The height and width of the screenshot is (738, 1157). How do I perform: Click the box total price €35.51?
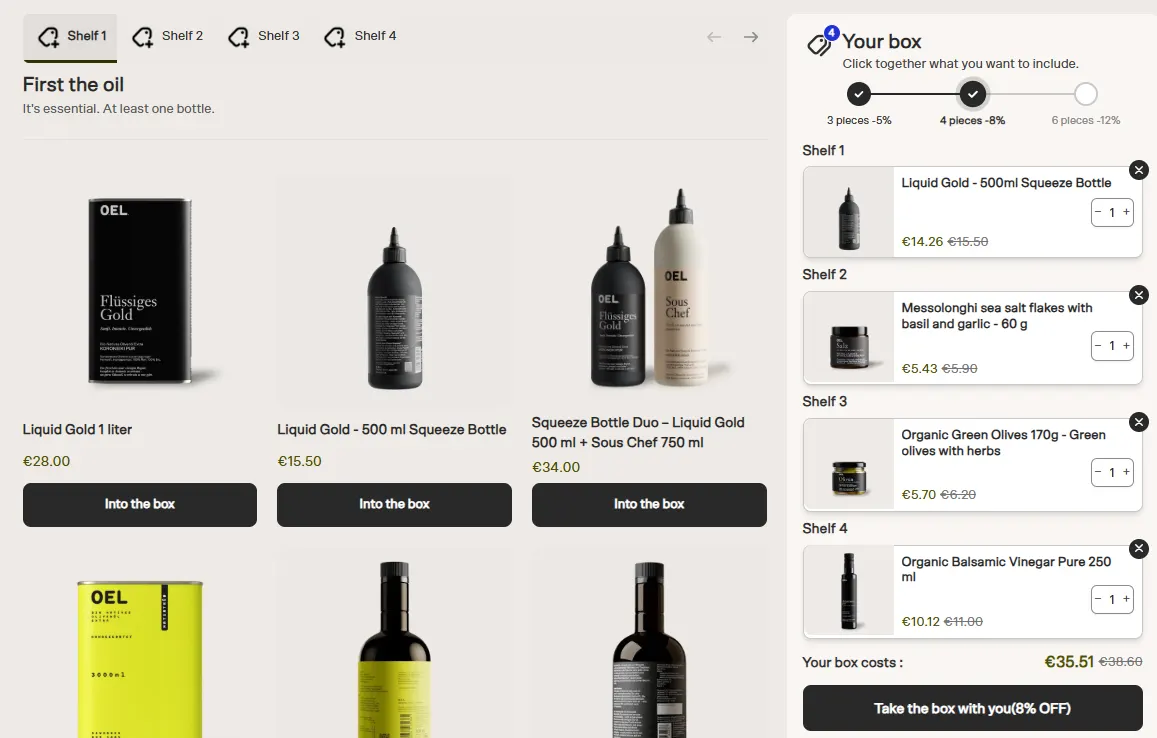pos(1068,662)
